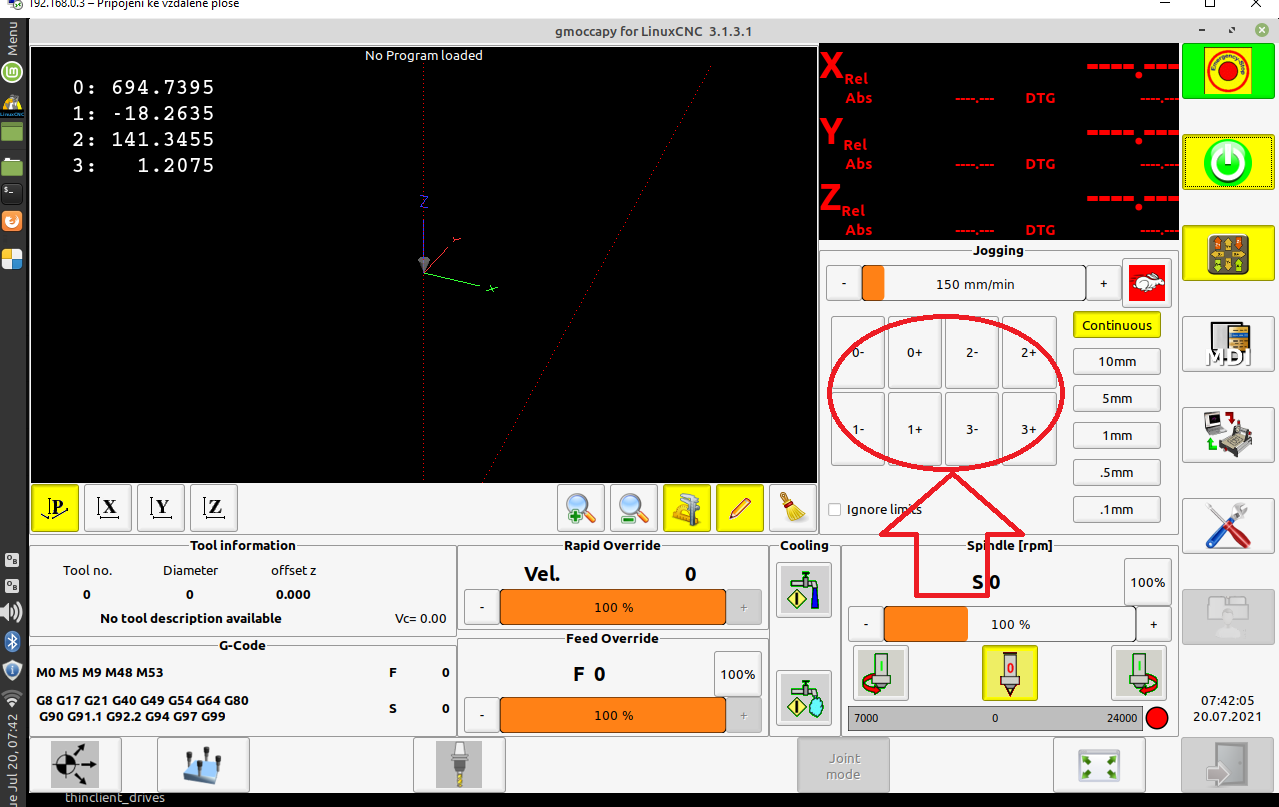The width and height of the screenshot is (1279, 807).
Task: Click the volume speaker tray icon
Action: pos(12,612)
